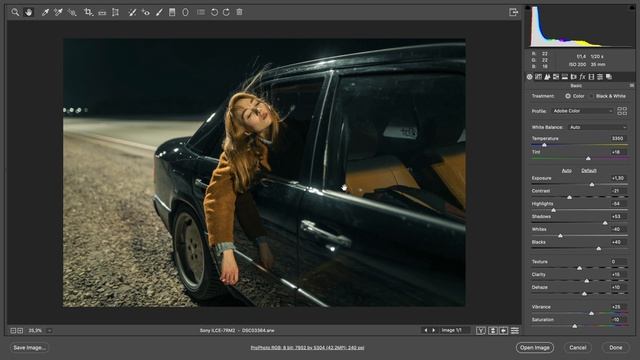The height and width of the screenshot is (360, 640).
Task: Rotate image 90 degrees clockwise
Action: 227,12
